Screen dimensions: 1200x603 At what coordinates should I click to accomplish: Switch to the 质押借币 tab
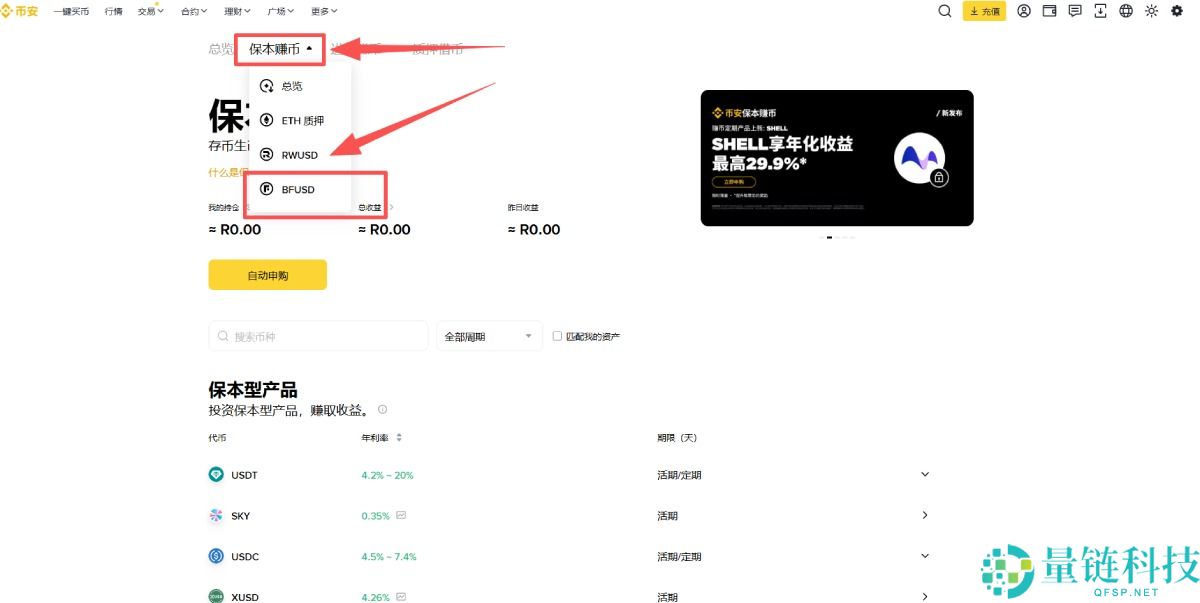click(x=435, y=48)
